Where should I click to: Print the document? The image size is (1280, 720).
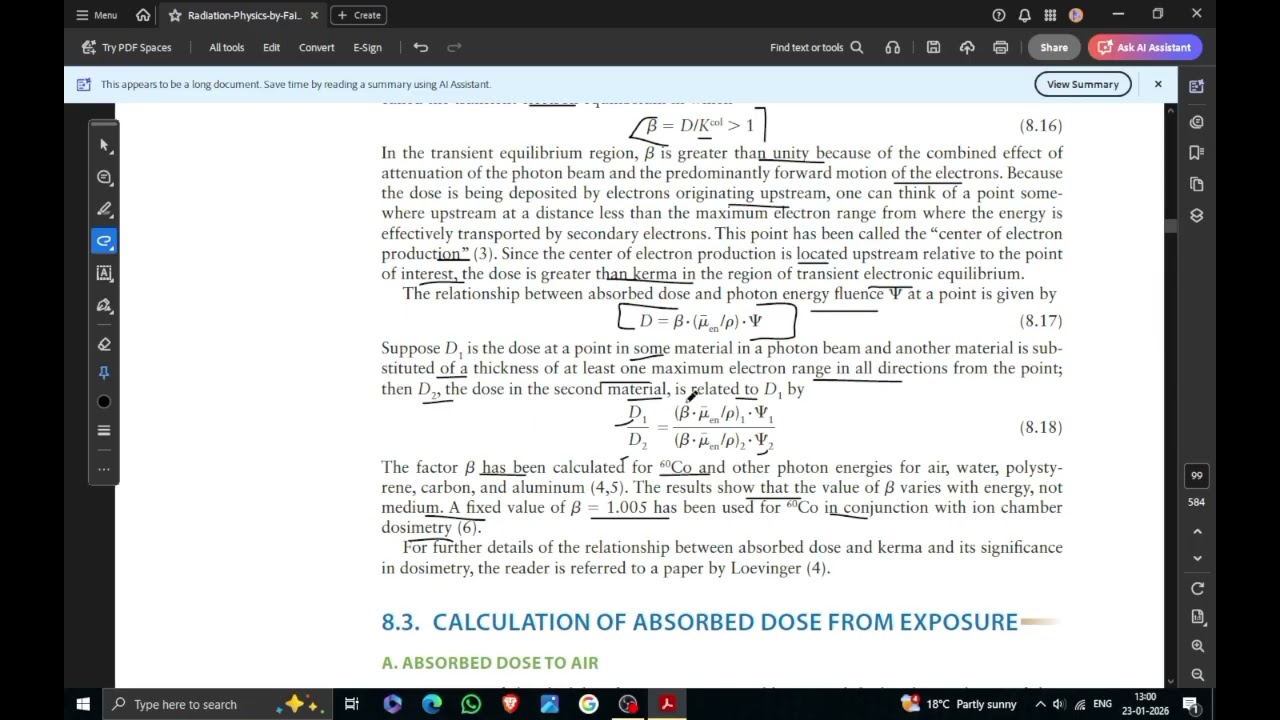[1000, 47]
